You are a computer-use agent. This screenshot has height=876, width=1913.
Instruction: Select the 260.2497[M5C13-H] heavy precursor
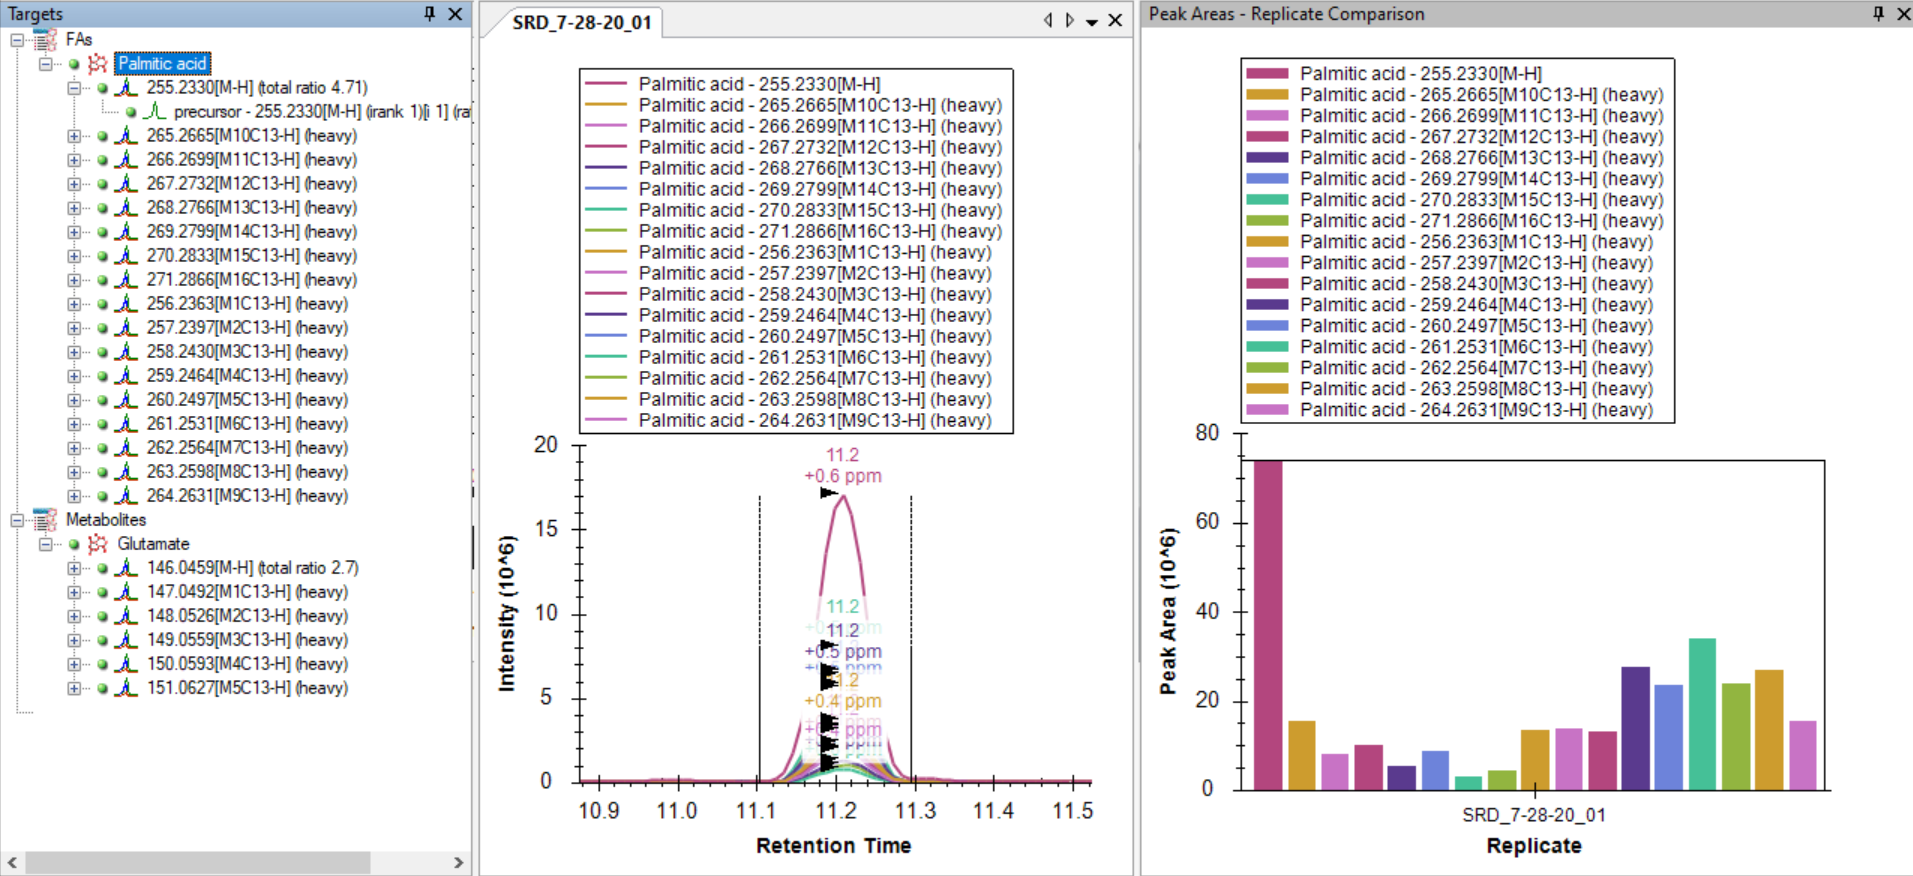(247, 400)
